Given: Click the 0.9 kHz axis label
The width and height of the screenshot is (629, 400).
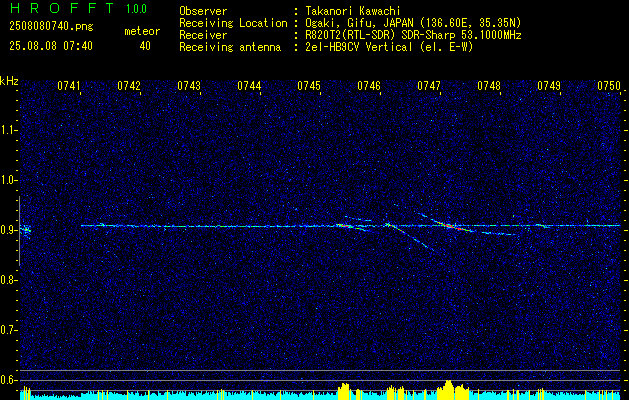Looking at the screenshot, I should (8, 230).
